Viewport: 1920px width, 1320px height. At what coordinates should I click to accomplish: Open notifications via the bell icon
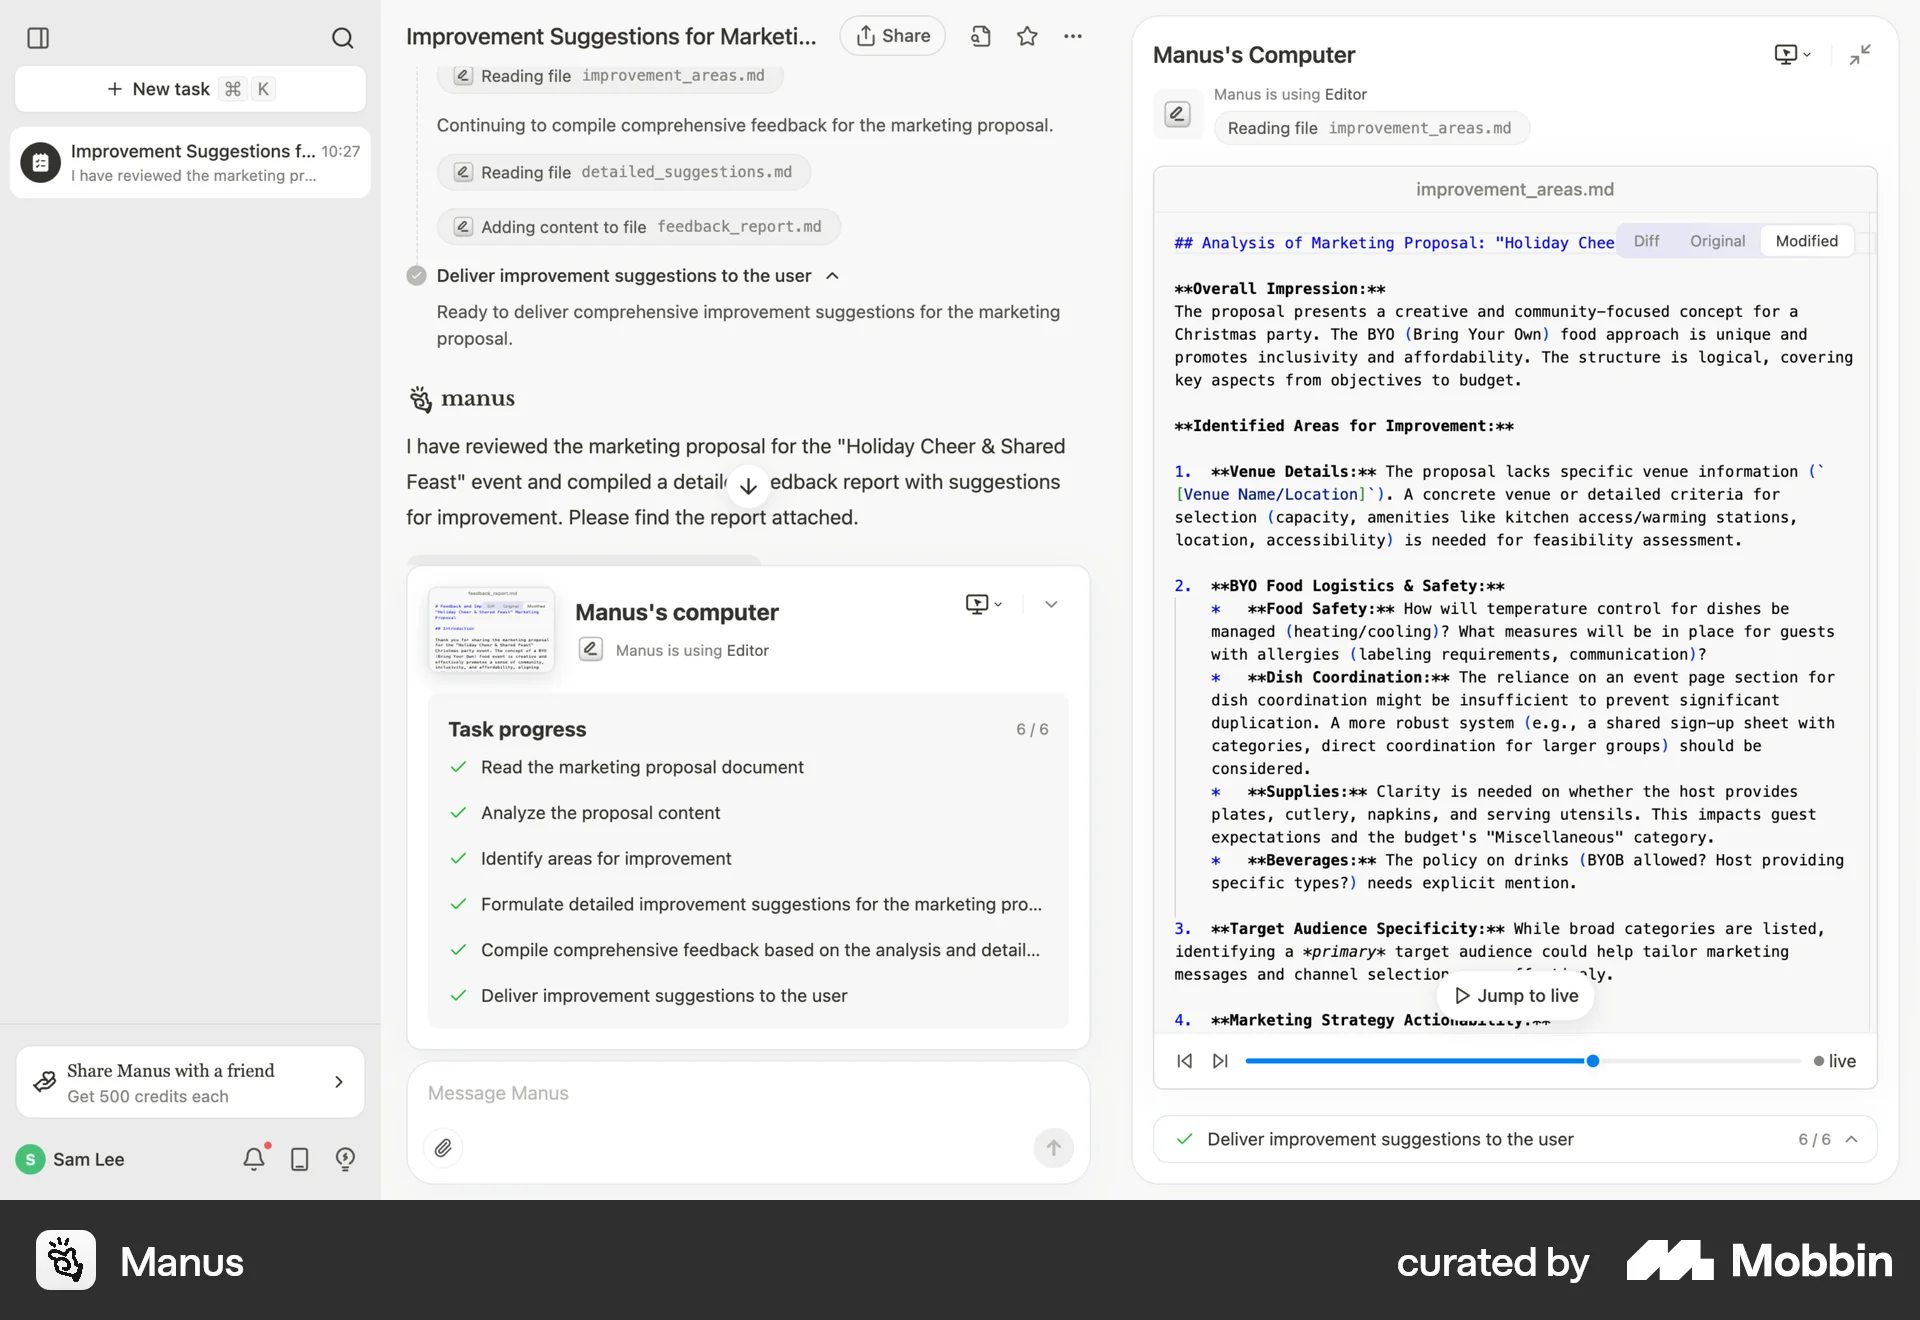pos(253,1159)
